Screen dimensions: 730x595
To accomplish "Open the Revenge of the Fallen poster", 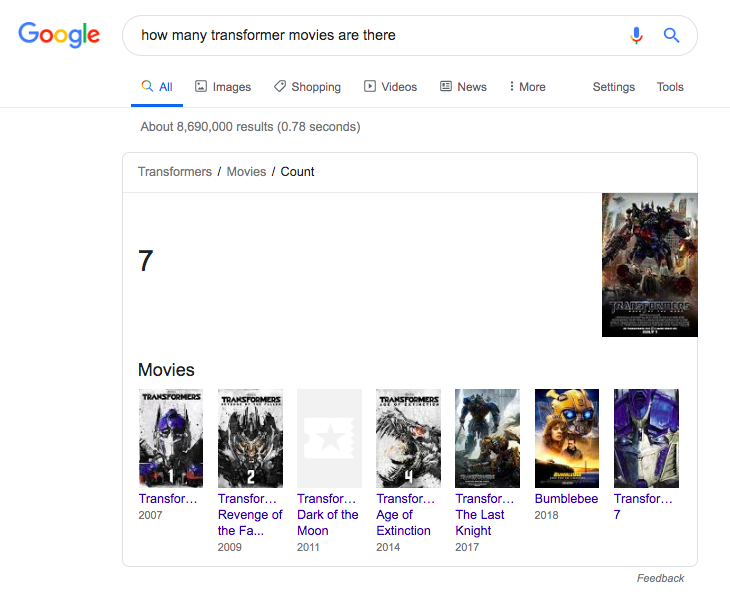I will [x=250, y=438].
